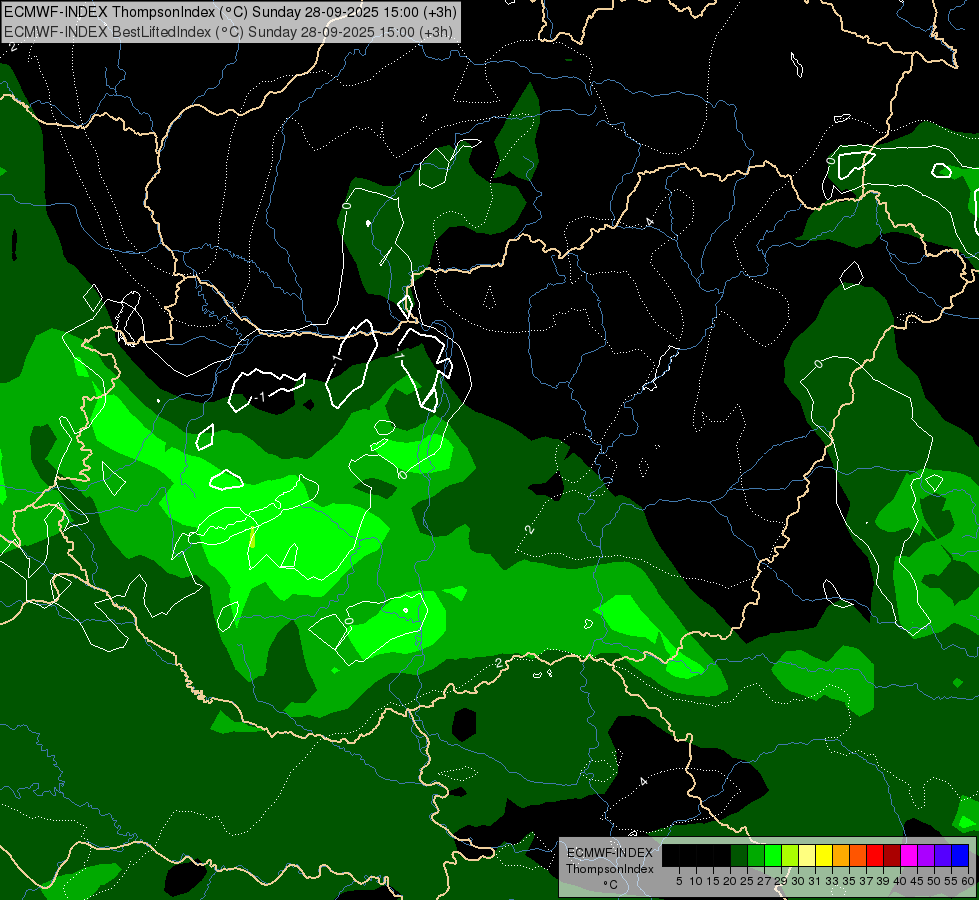The height and width of the screenshot is (900, 979).
Task: Select the medium green 25–27 legend swatch
Action: pos(755,855)
